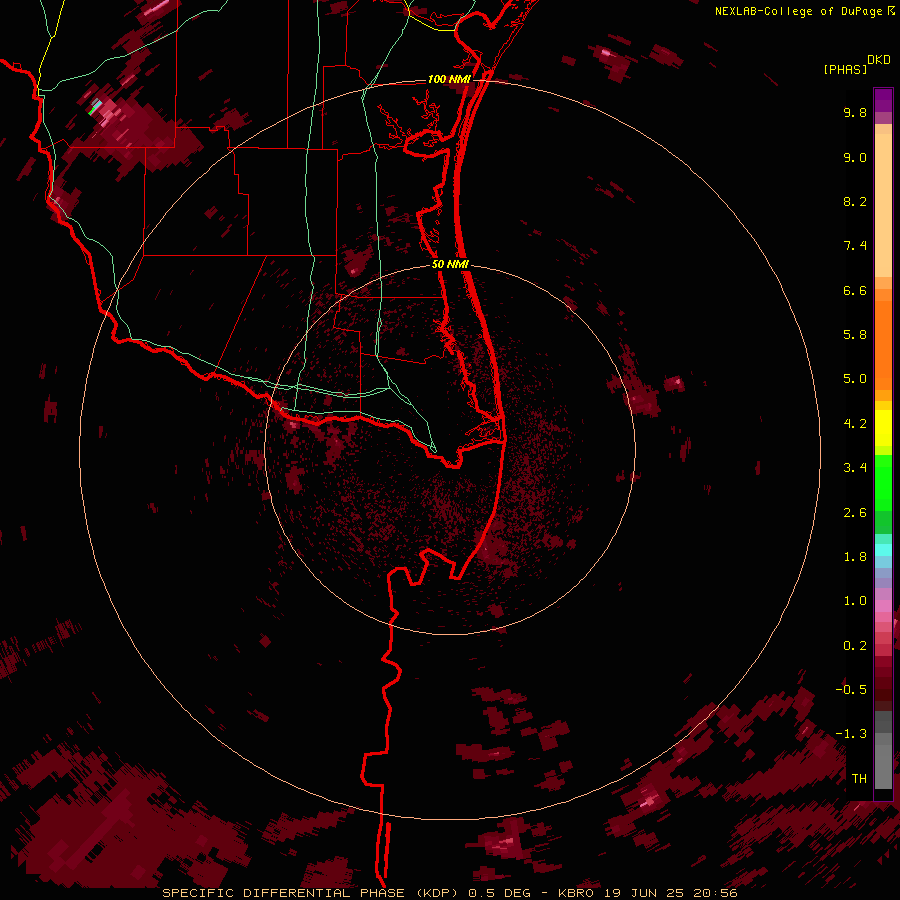Image resolution: width=900 pixels, height=900 pixels.
Task: Click the cyan segment of color scale
Action: coord(883,550)
